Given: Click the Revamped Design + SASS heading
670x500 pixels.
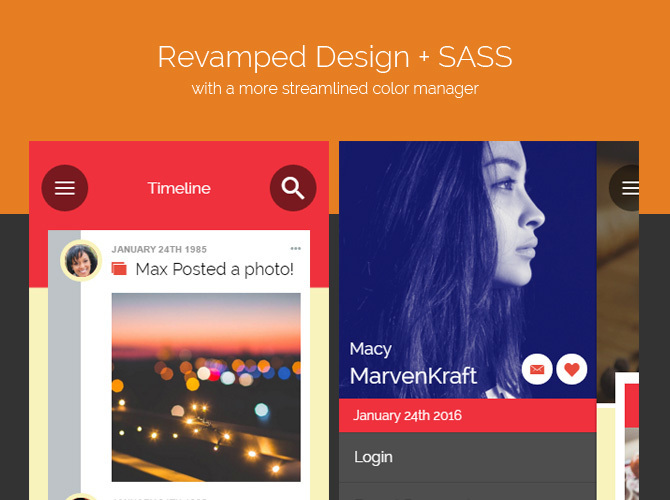Looking at the screenshot, I should 335,57.
